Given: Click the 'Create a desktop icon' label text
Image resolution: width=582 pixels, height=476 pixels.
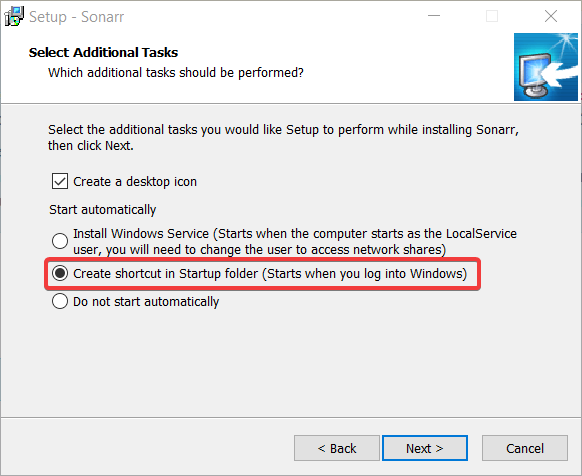Looking at the screenshot, I should point(135,182).
